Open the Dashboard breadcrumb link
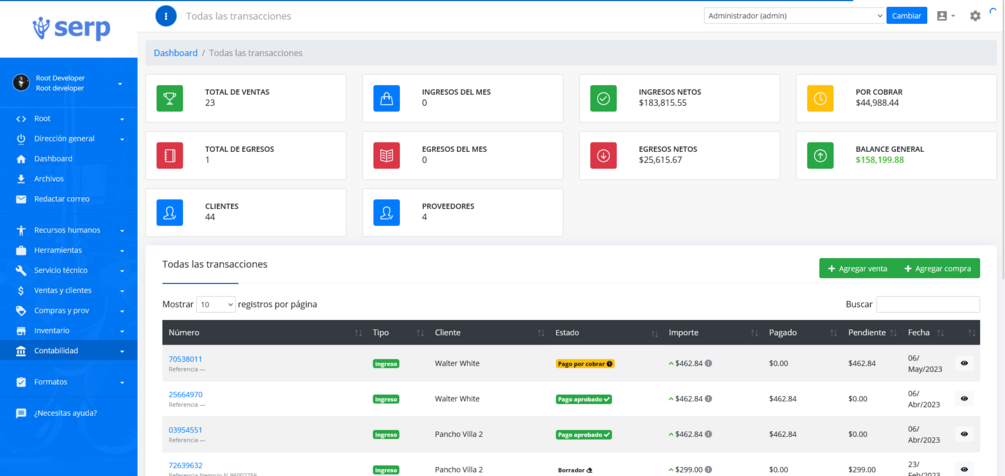This screenshot has height=476, width=1005. (176, 53)
